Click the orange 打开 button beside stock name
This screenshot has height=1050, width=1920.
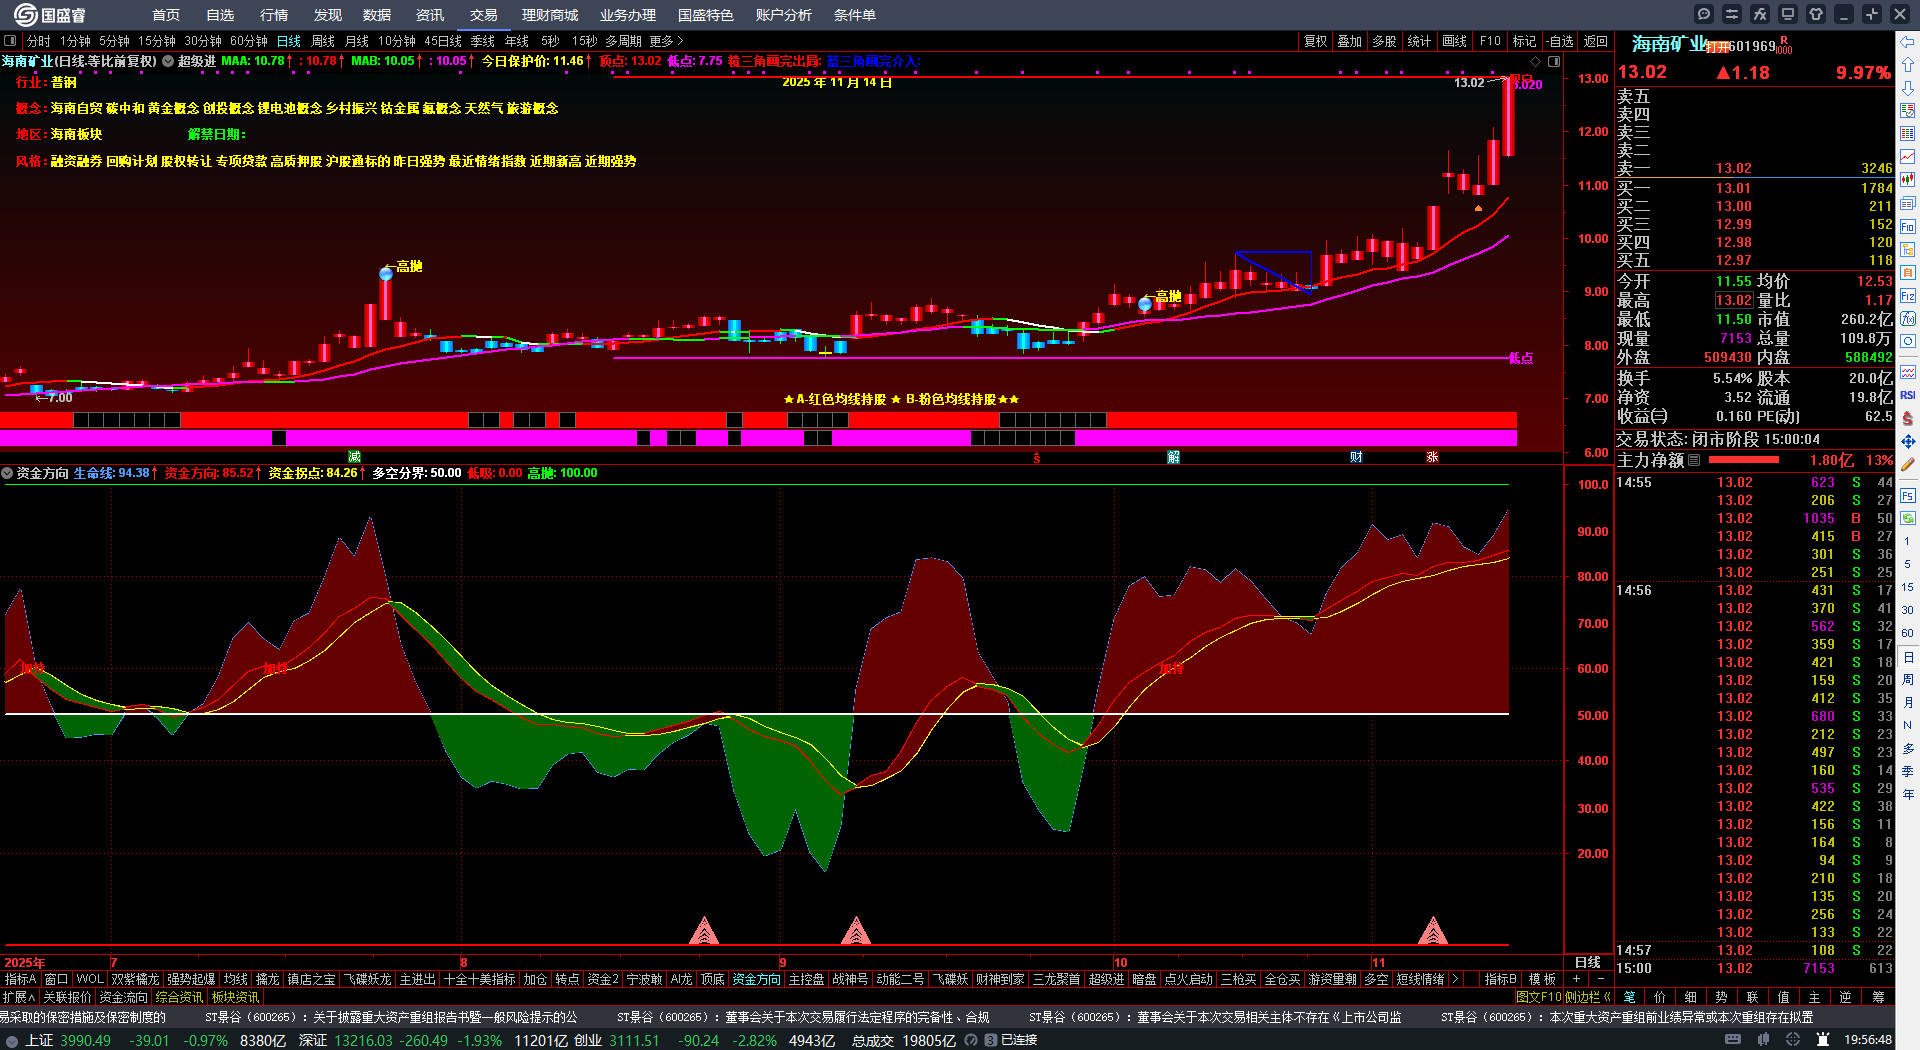click(1718, 47)
